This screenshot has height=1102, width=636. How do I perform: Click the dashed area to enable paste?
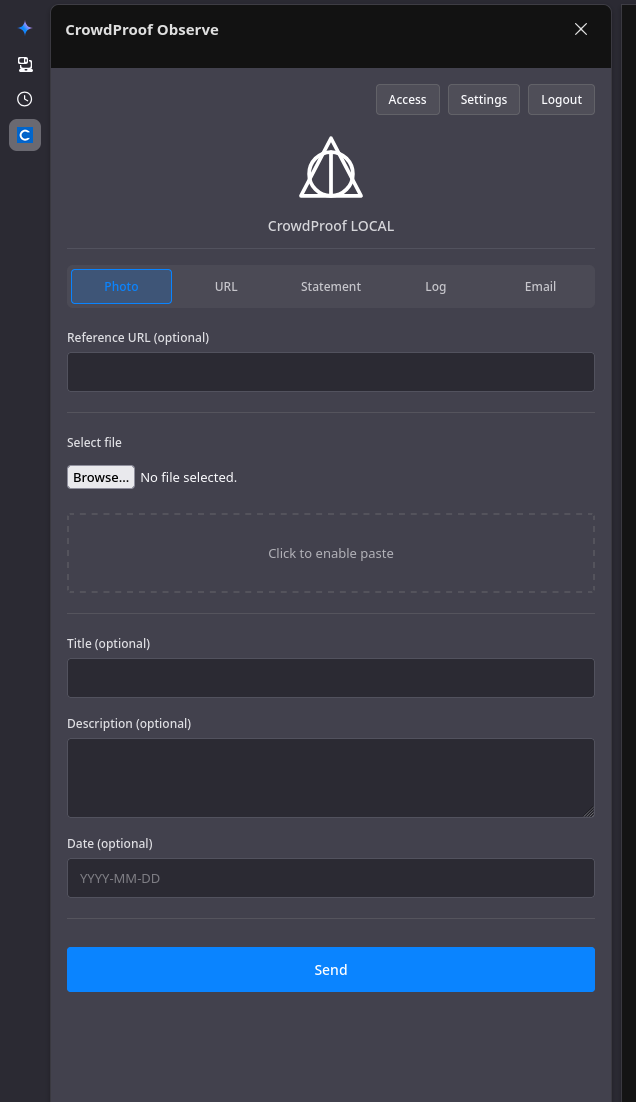click(x=331, y=553)
